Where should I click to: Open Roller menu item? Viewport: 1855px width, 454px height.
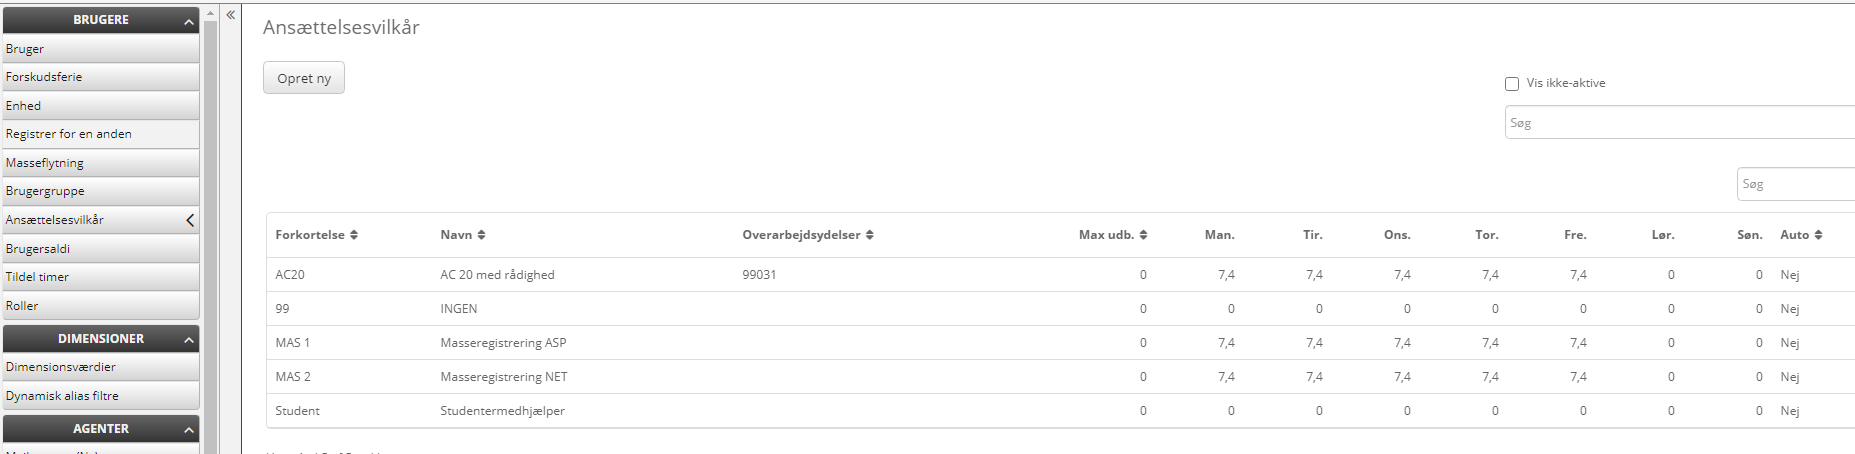[22, 306]
